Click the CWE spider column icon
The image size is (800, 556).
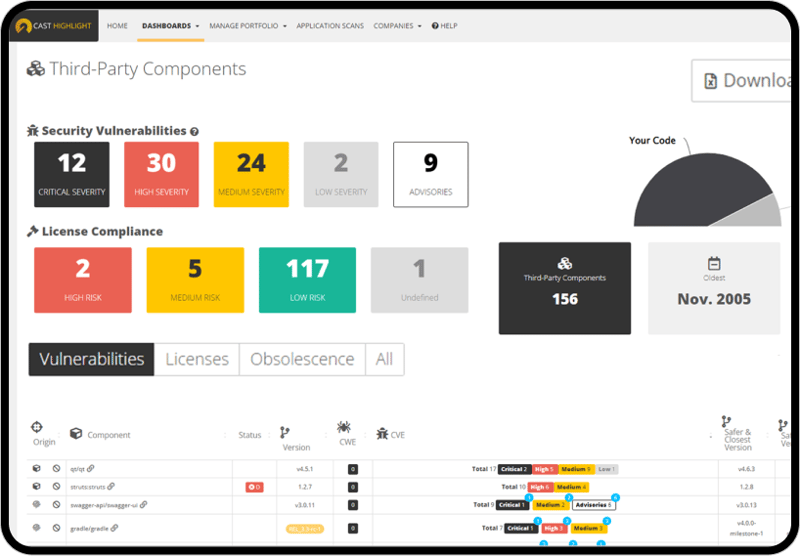[x=344, y=427]
